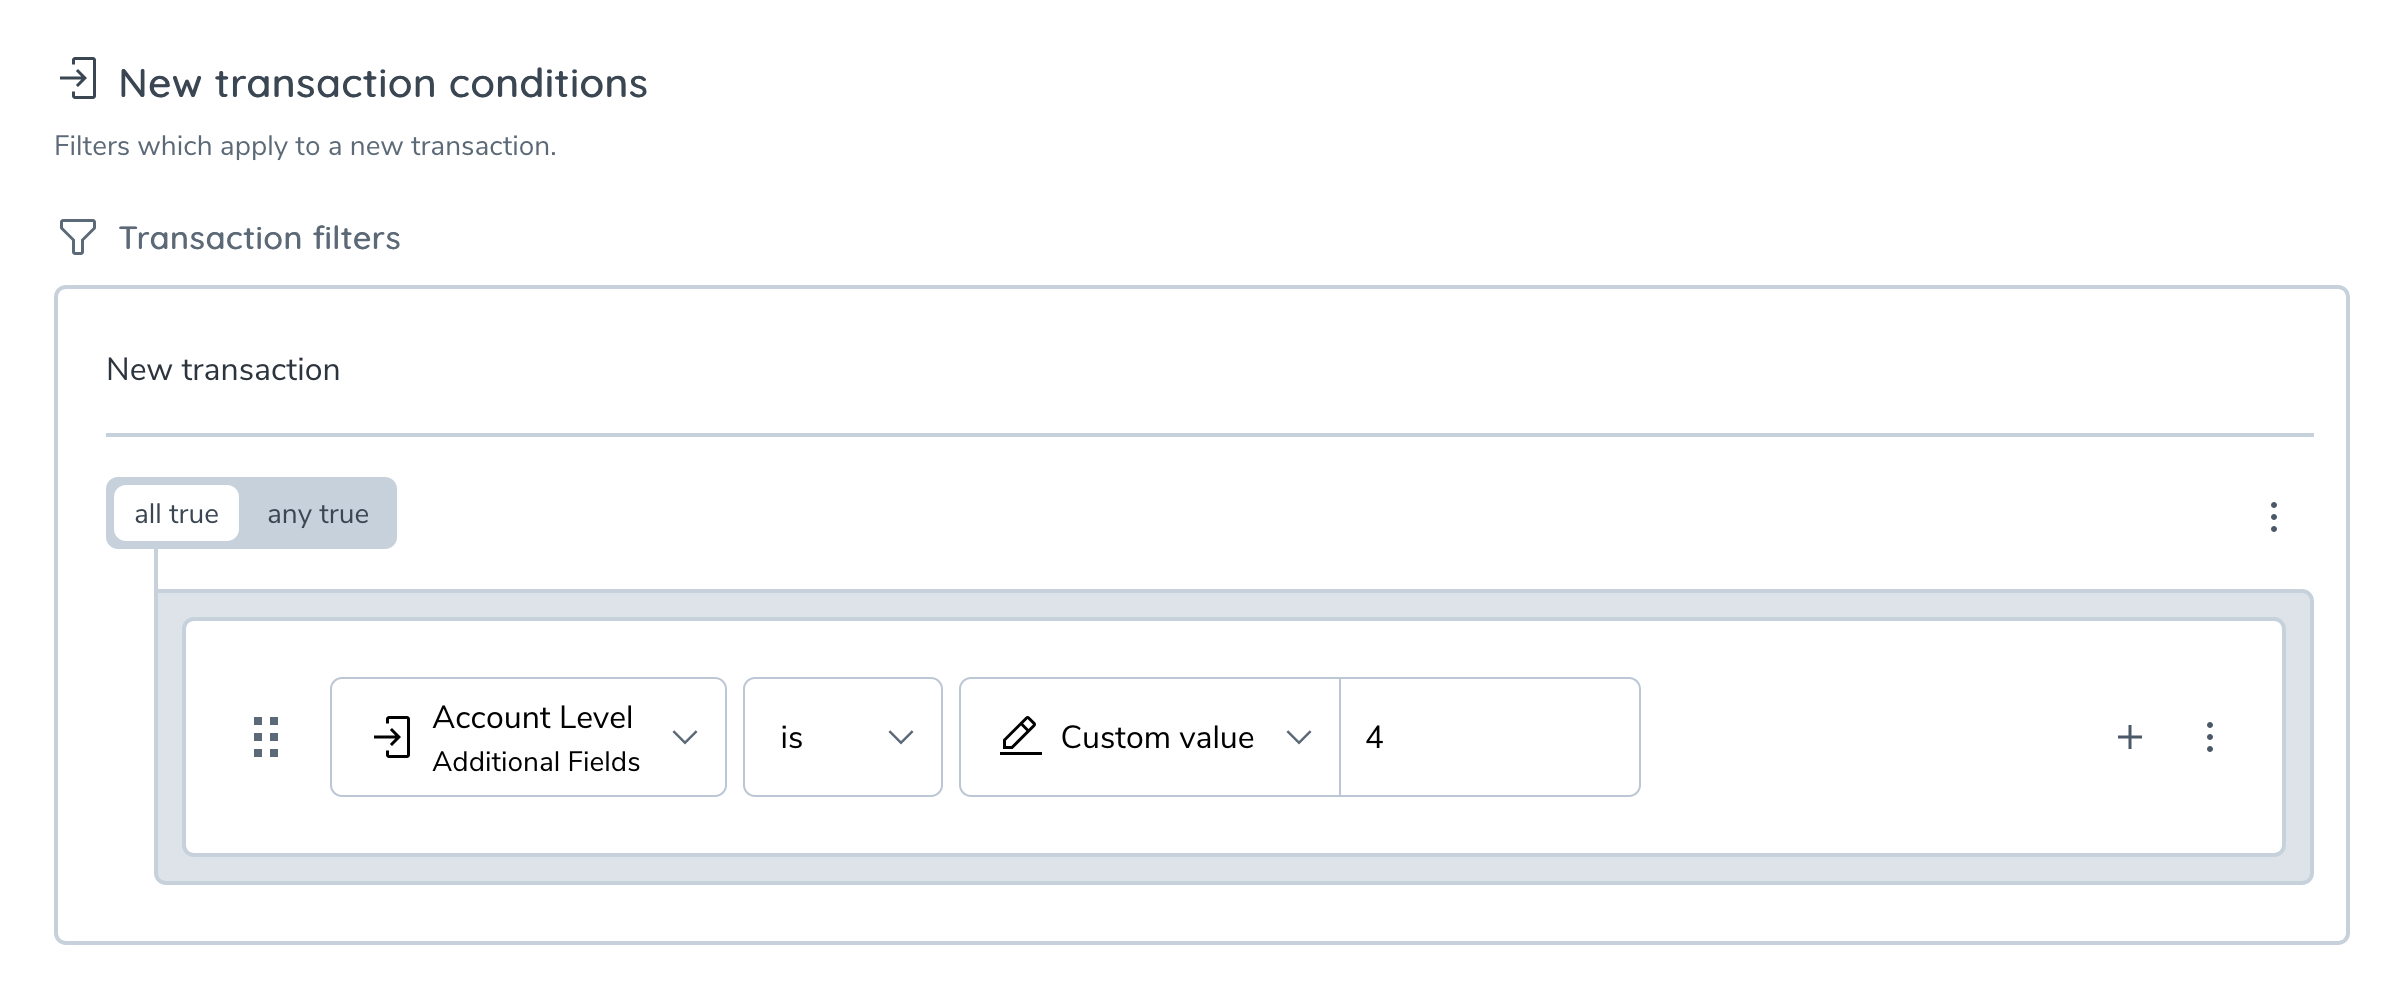
Task: Expand the Account Level dropdown chevron
Action: coord(685,737)
